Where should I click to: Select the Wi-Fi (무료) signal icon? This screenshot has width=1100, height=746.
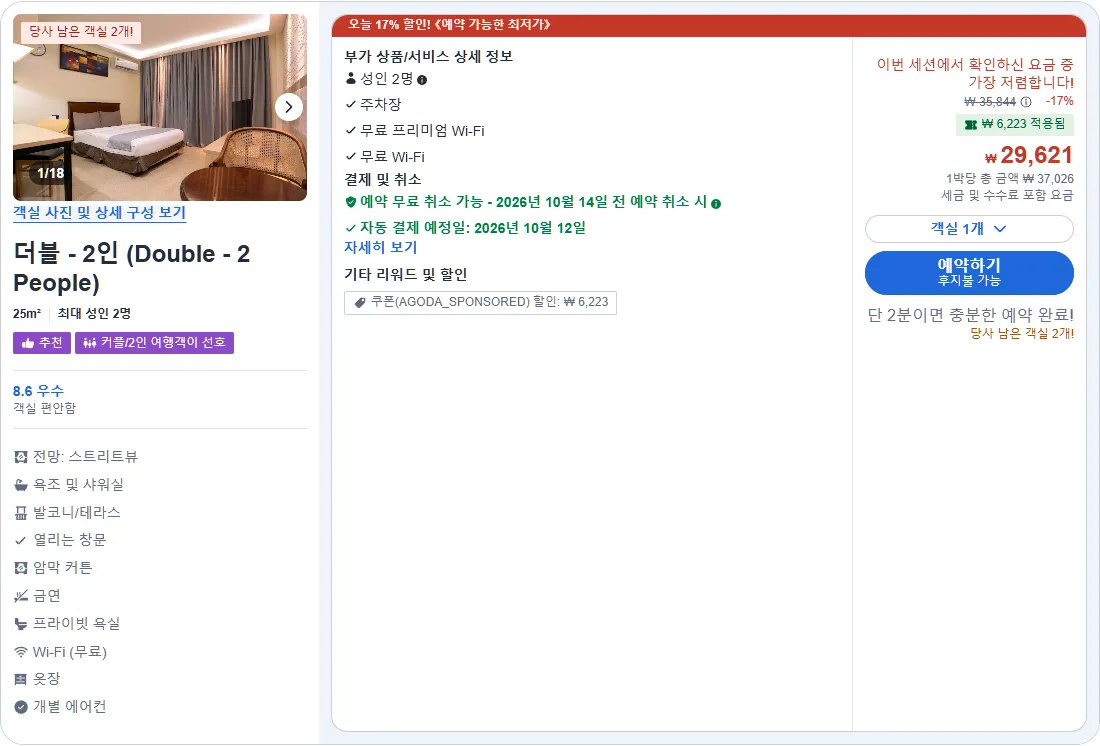tap(21, 652)
